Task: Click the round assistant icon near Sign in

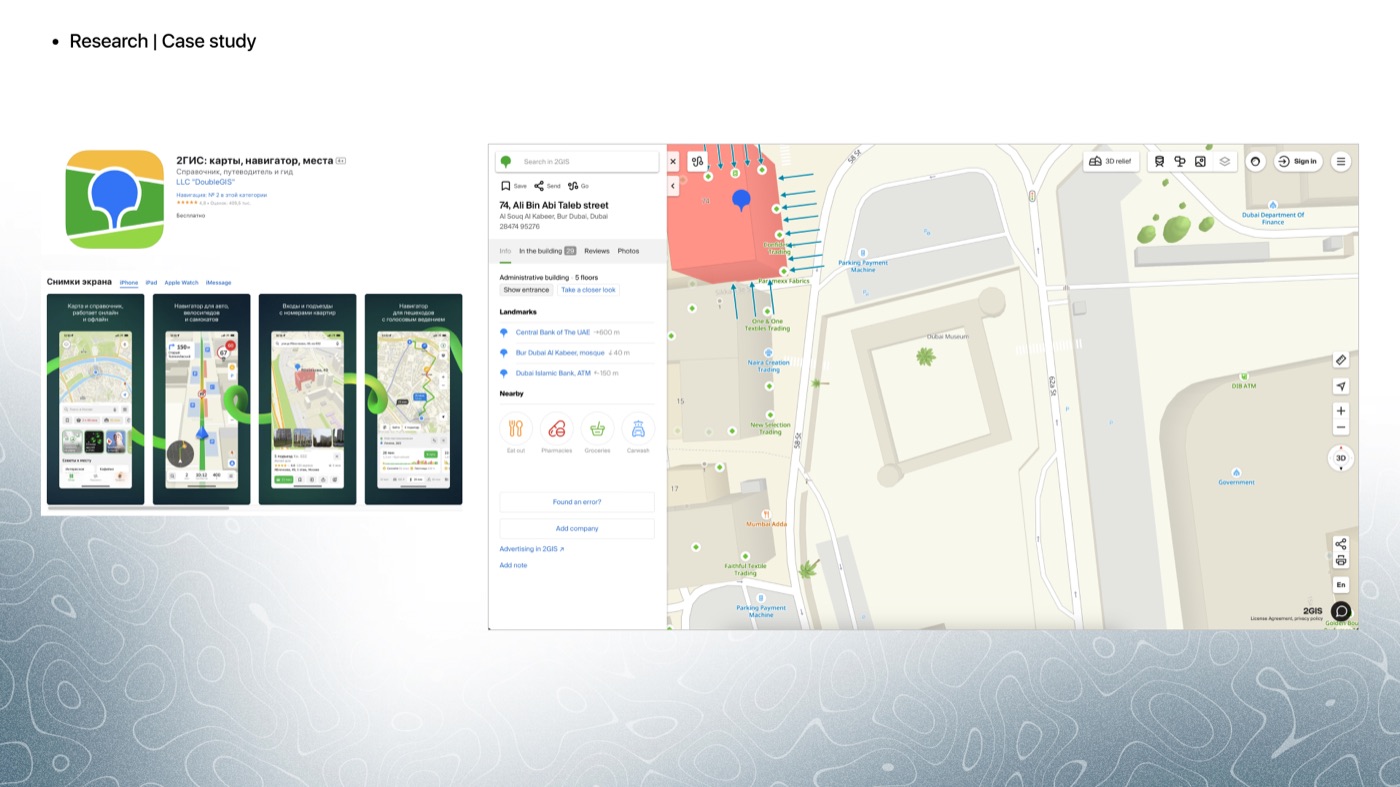Action: point(1256,161)
